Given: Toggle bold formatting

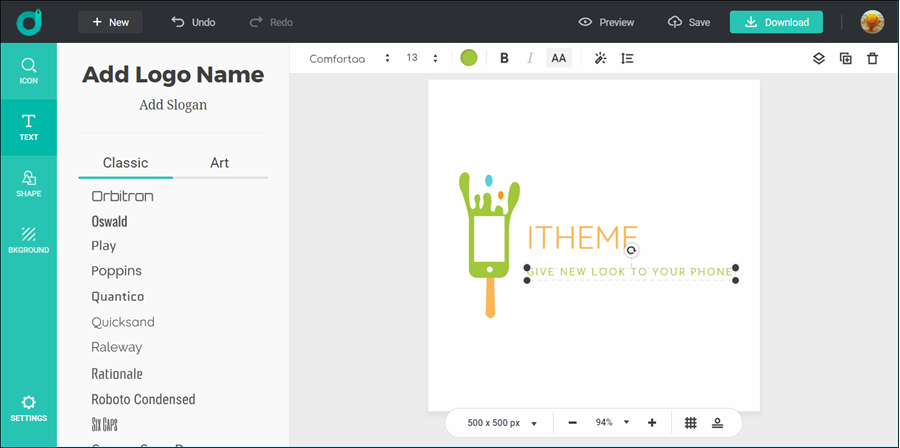Looking at the screenshot, I should pos(504,58).
